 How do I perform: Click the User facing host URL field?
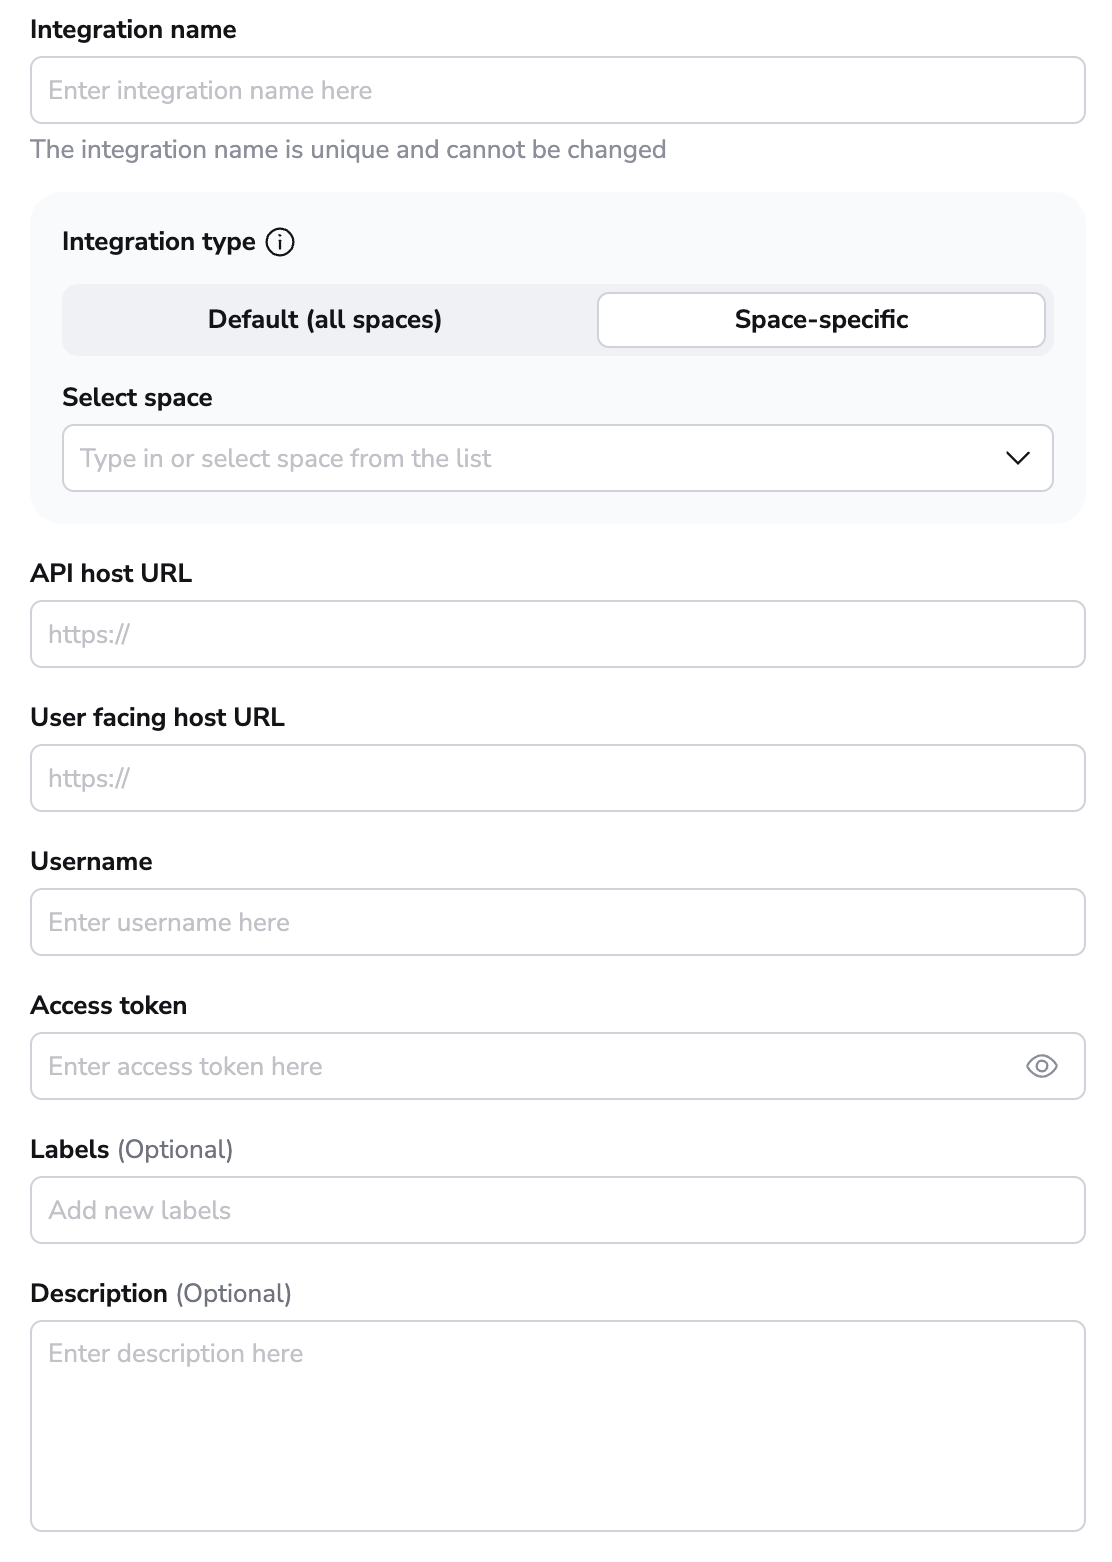point(557,778)
